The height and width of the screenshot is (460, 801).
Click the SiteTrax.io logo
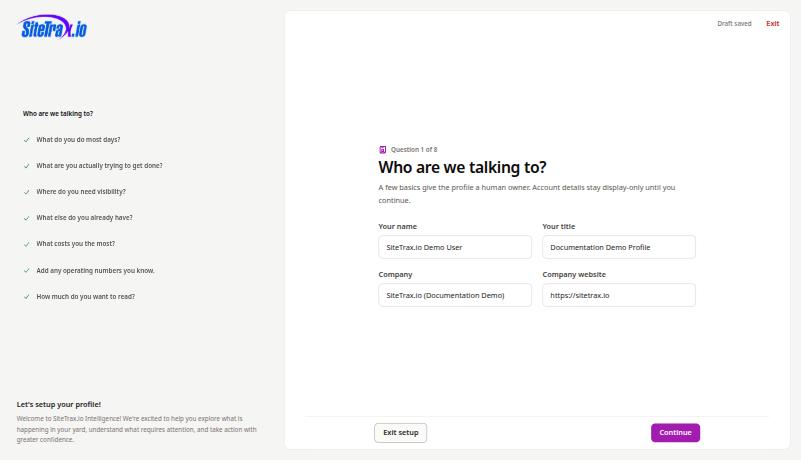click(53, 27)
